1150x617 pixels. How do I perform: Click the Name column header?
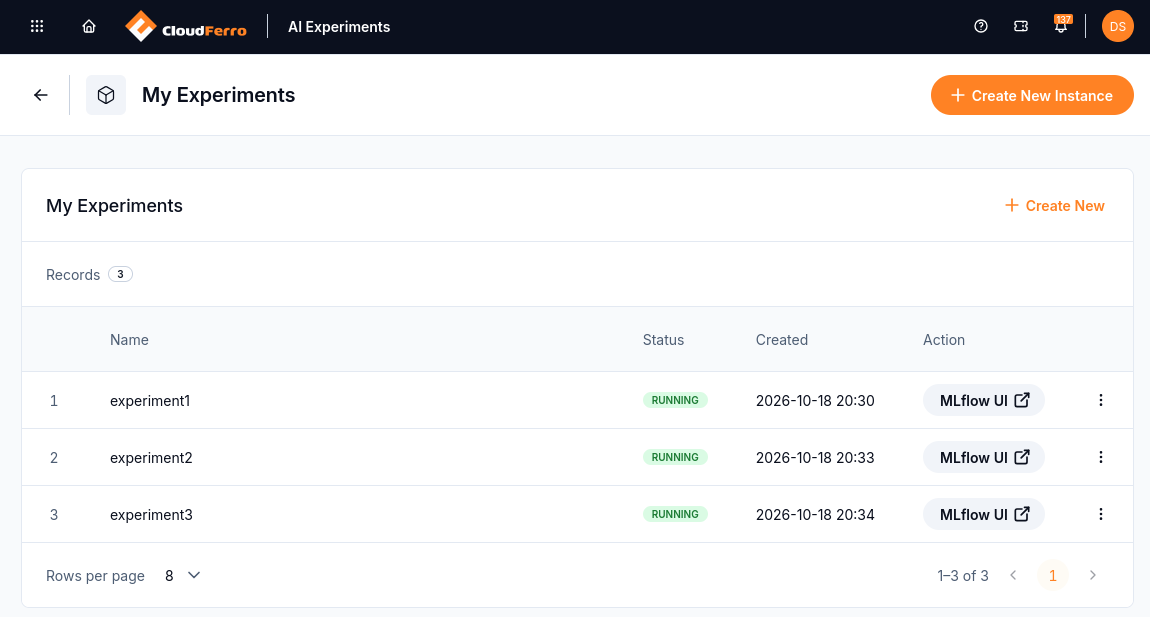tap(129, 340)
